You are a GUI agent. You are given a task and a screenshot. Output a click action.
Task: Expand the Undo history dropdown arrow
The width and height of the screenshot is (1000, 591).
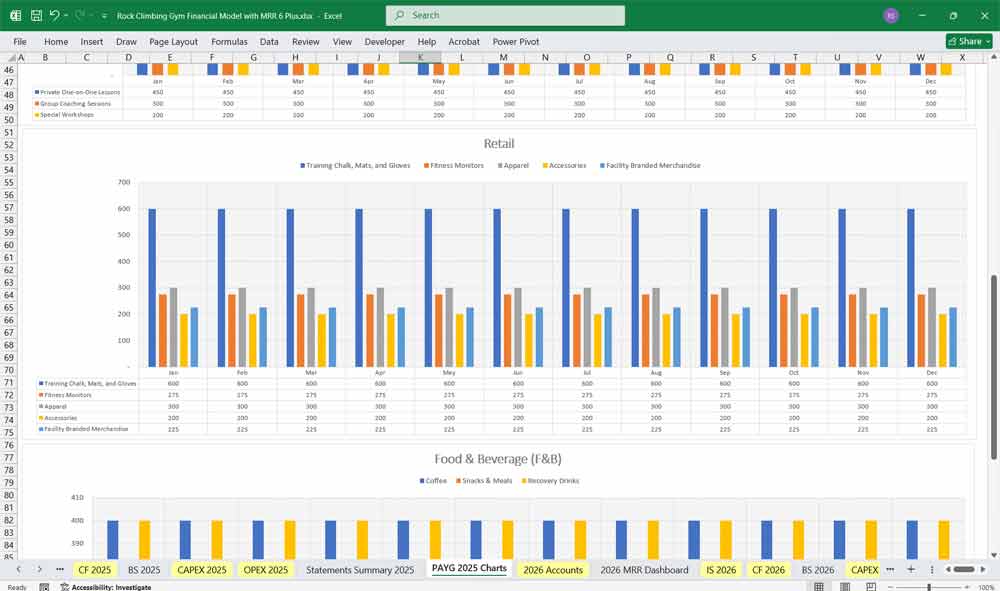click(x=66, y=16)
